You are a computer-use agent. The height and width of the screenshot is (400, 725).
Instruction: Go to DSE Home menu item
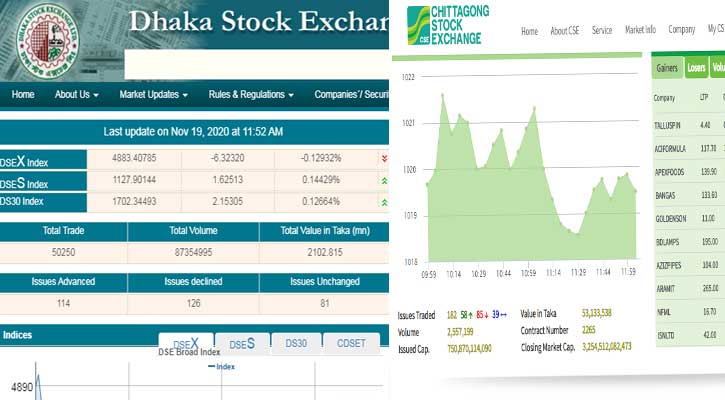tap(23, 95)
